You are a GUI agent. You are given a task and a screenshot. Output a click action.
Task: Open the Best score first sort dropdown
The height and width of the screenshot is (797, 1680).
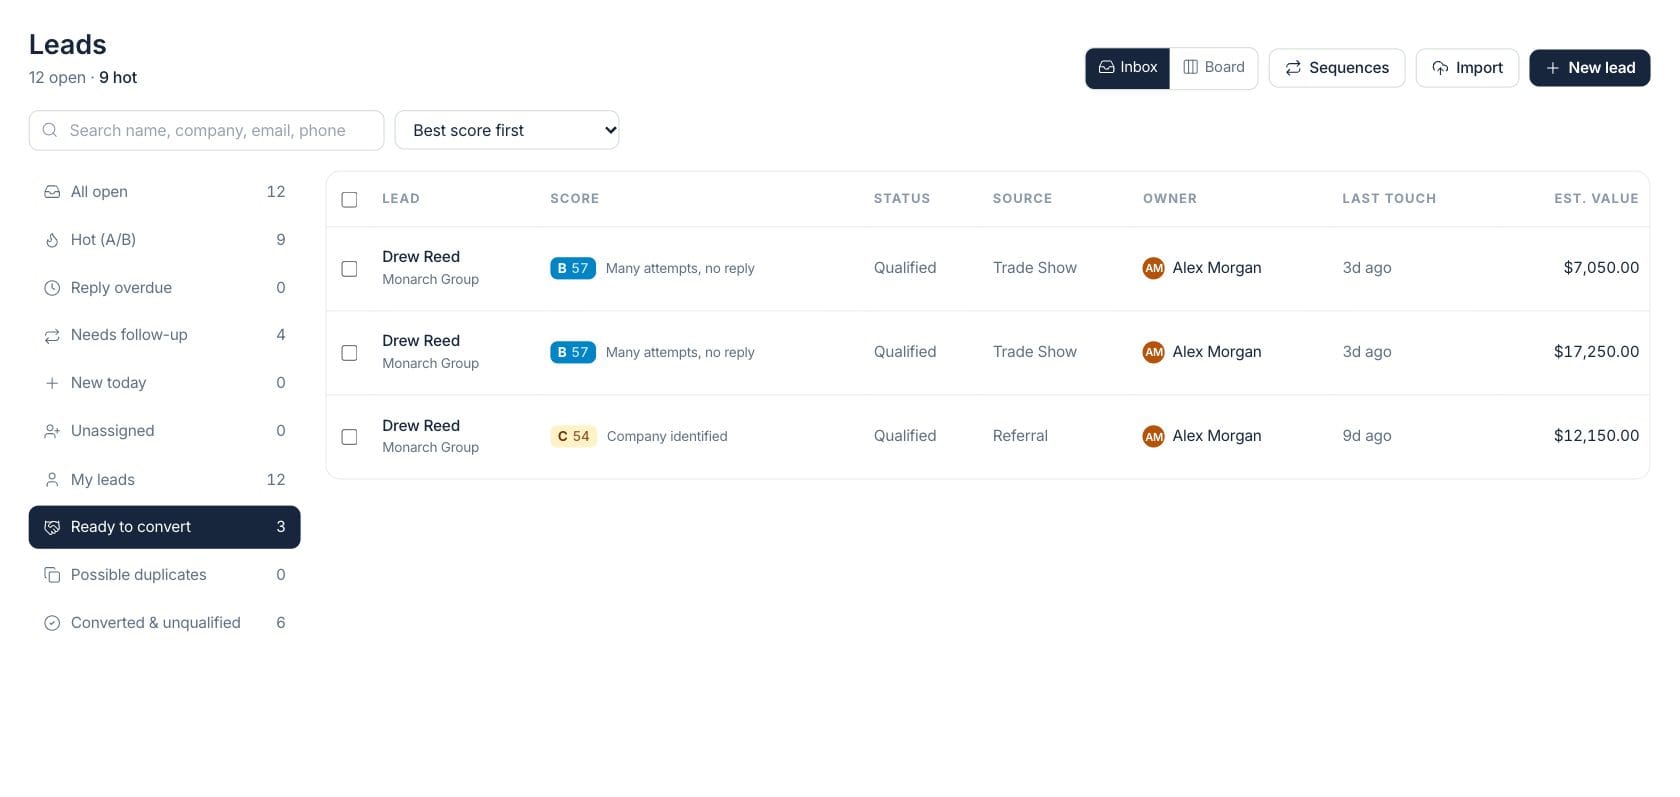(x=507, y=130)
